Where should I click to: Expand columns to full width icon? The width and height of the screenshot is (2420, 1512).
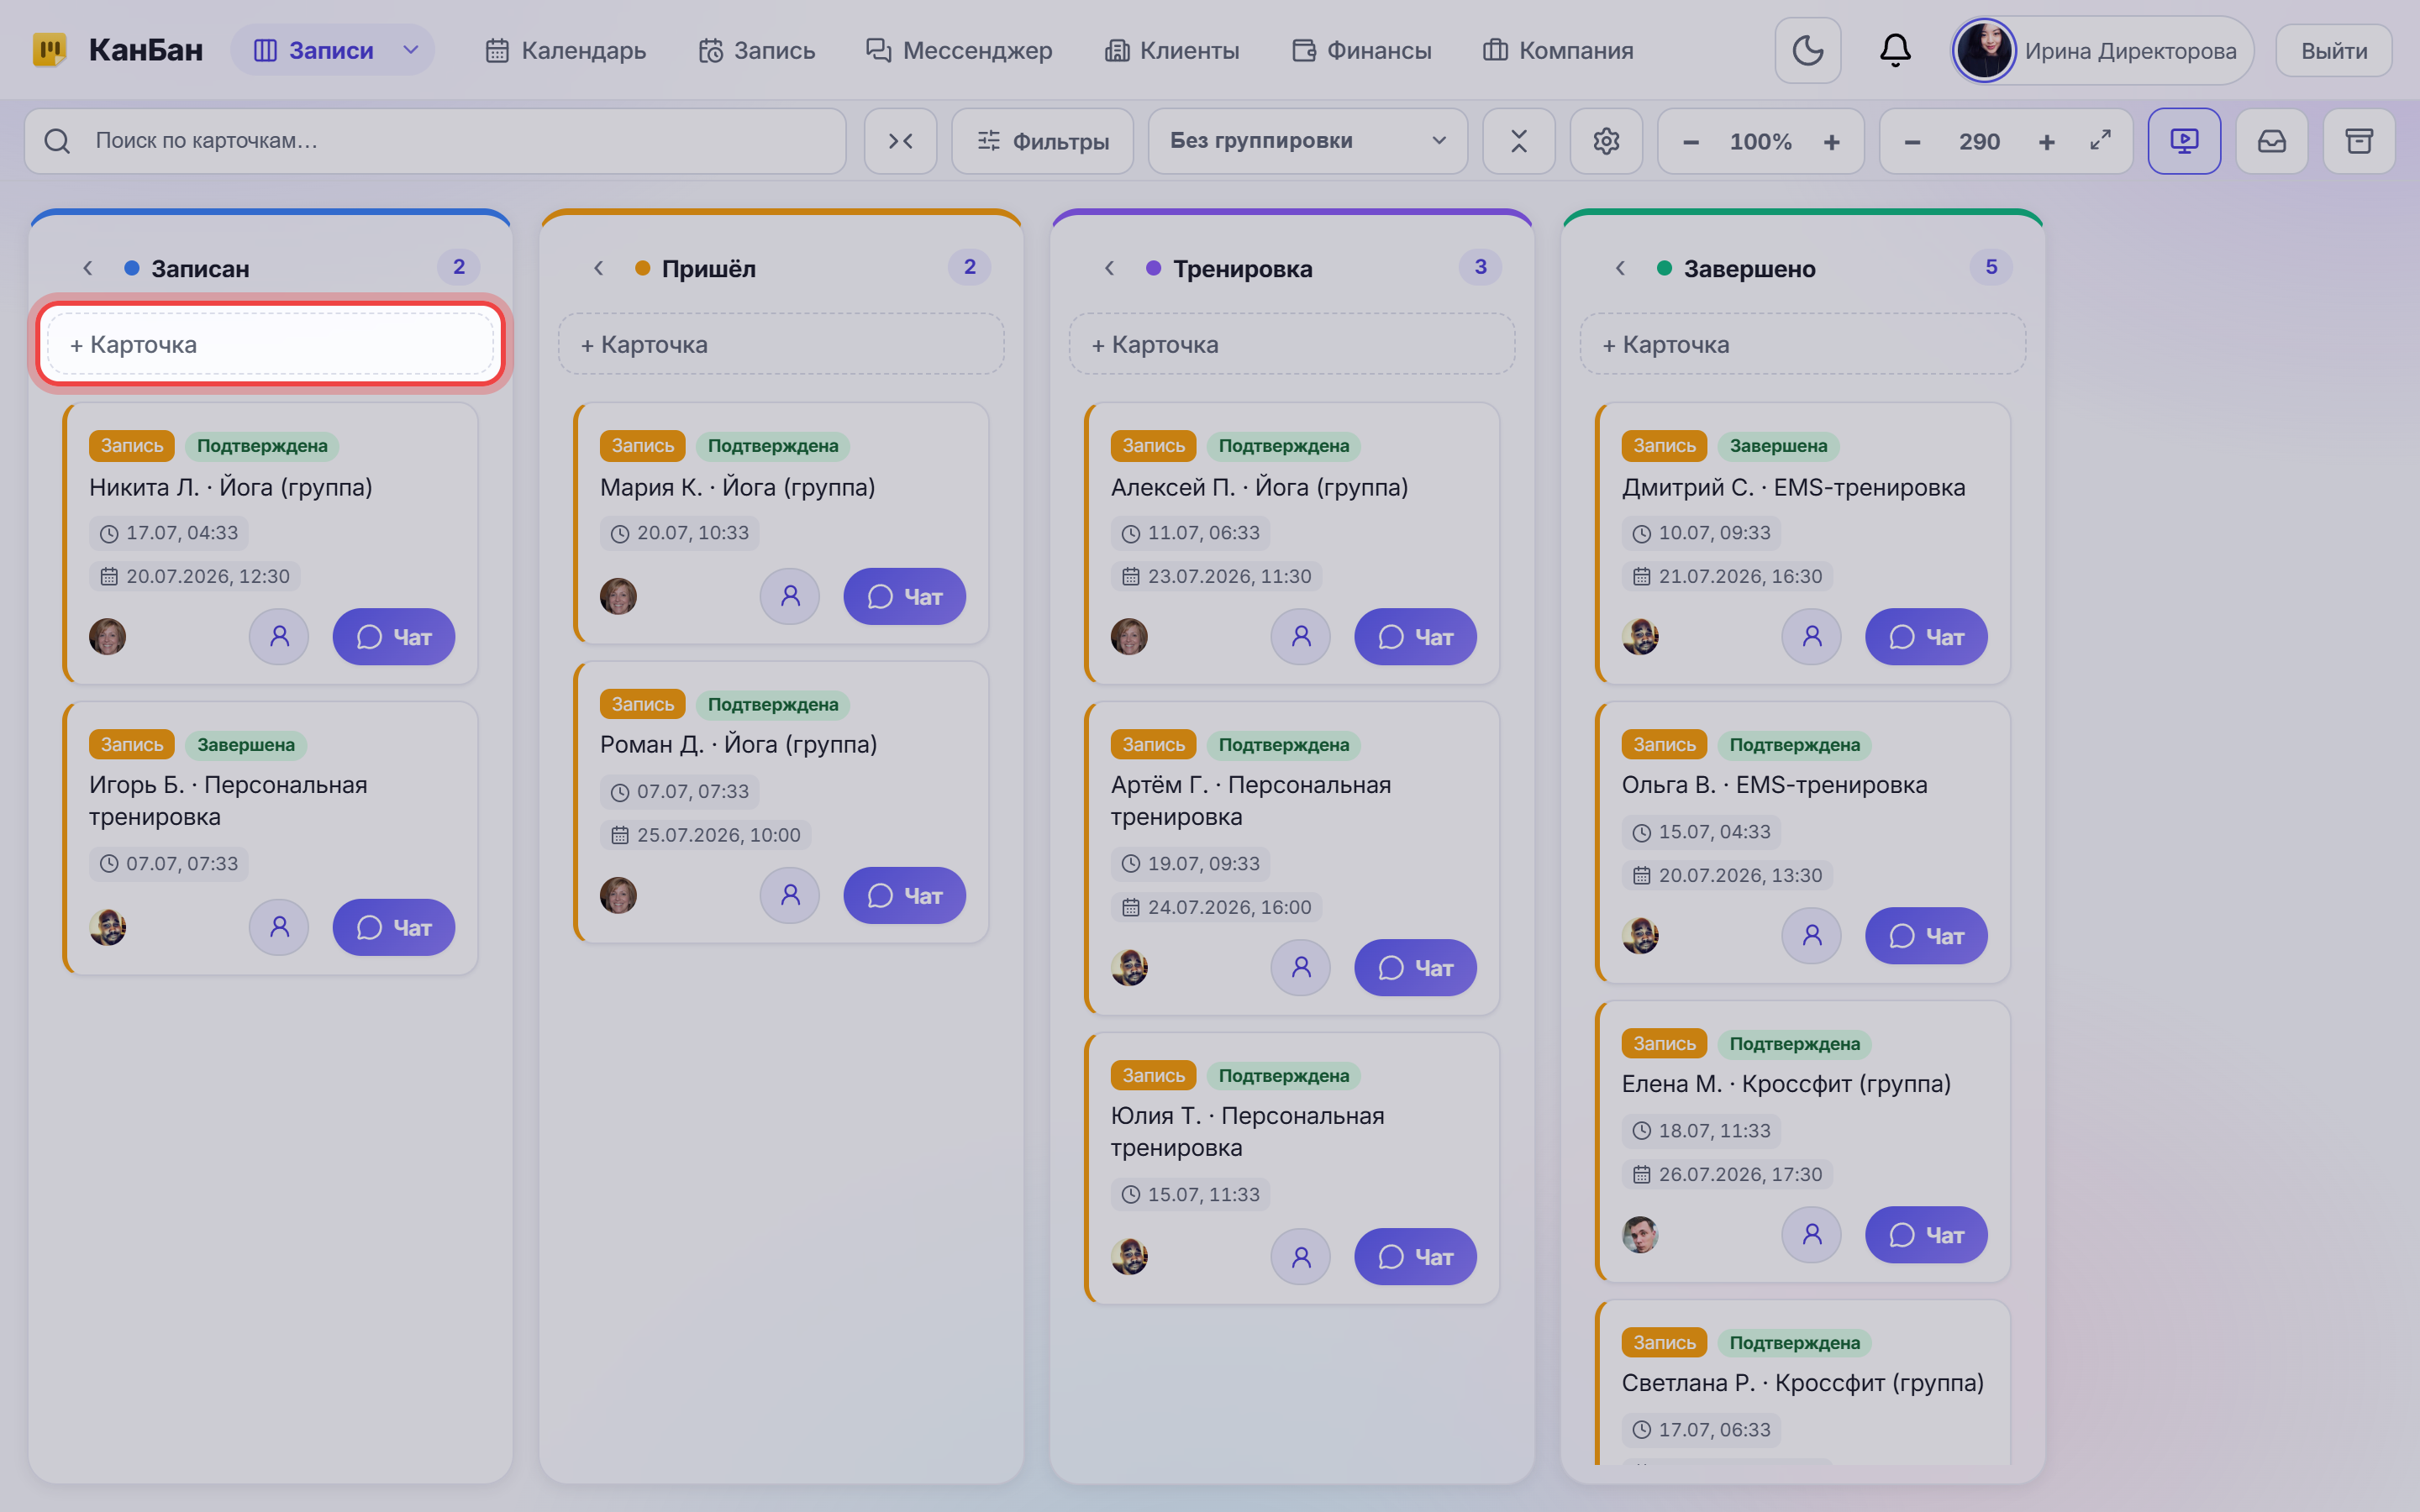click(2100, 141)
